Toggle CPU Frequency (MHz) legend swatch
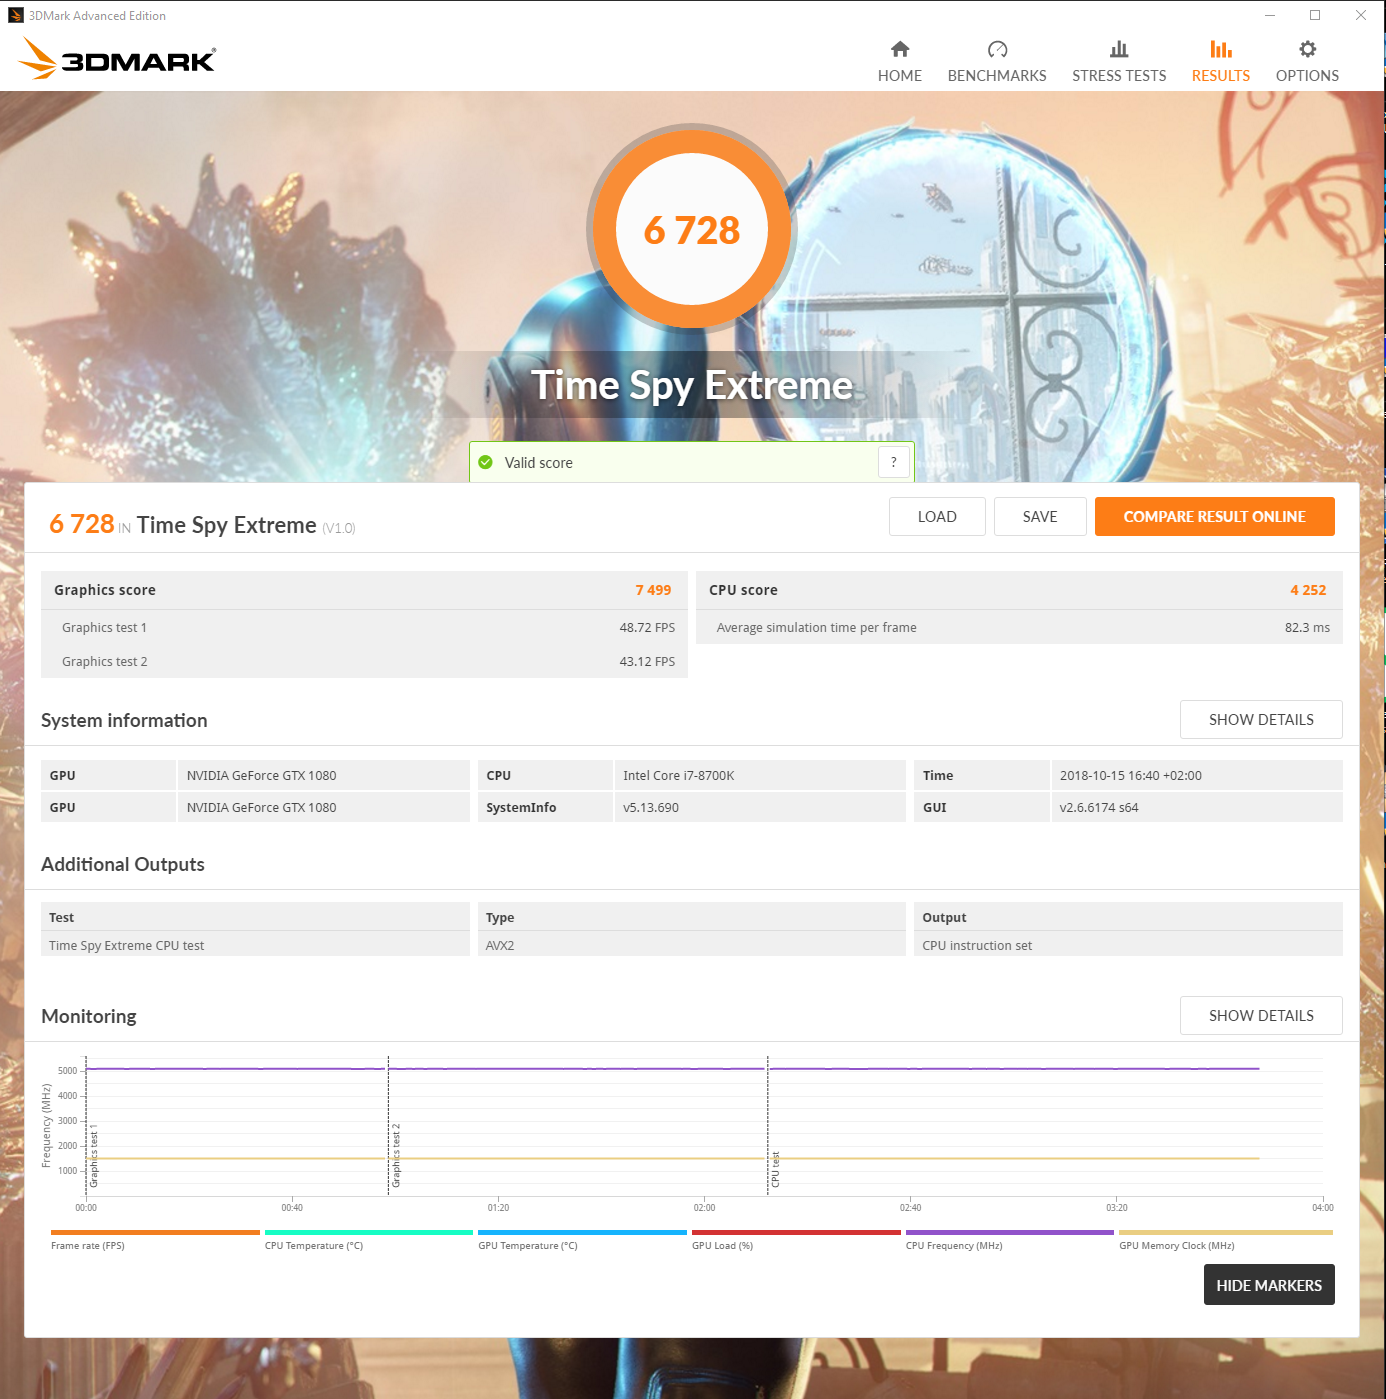The height and width of the screenshot is (1399, 1386). tap(1010, 1232)
